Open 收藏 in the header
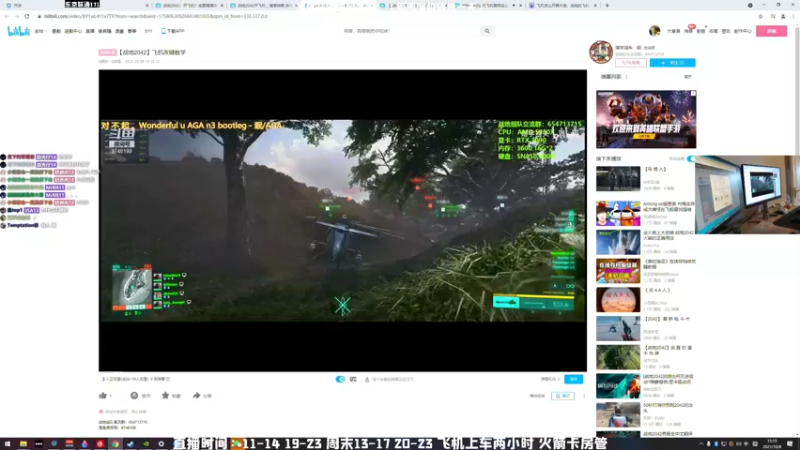This screenshot has width=800, height=450. point(713,31)
